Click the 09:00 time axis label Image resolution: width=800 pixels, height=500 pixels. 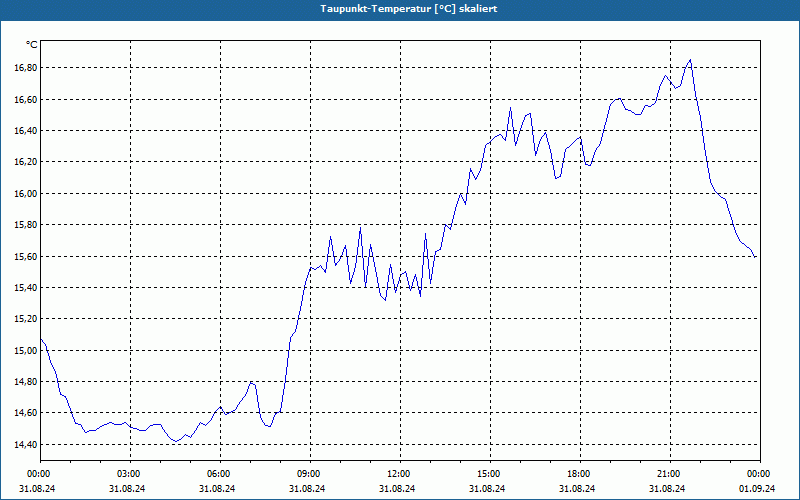pos(307,474)
